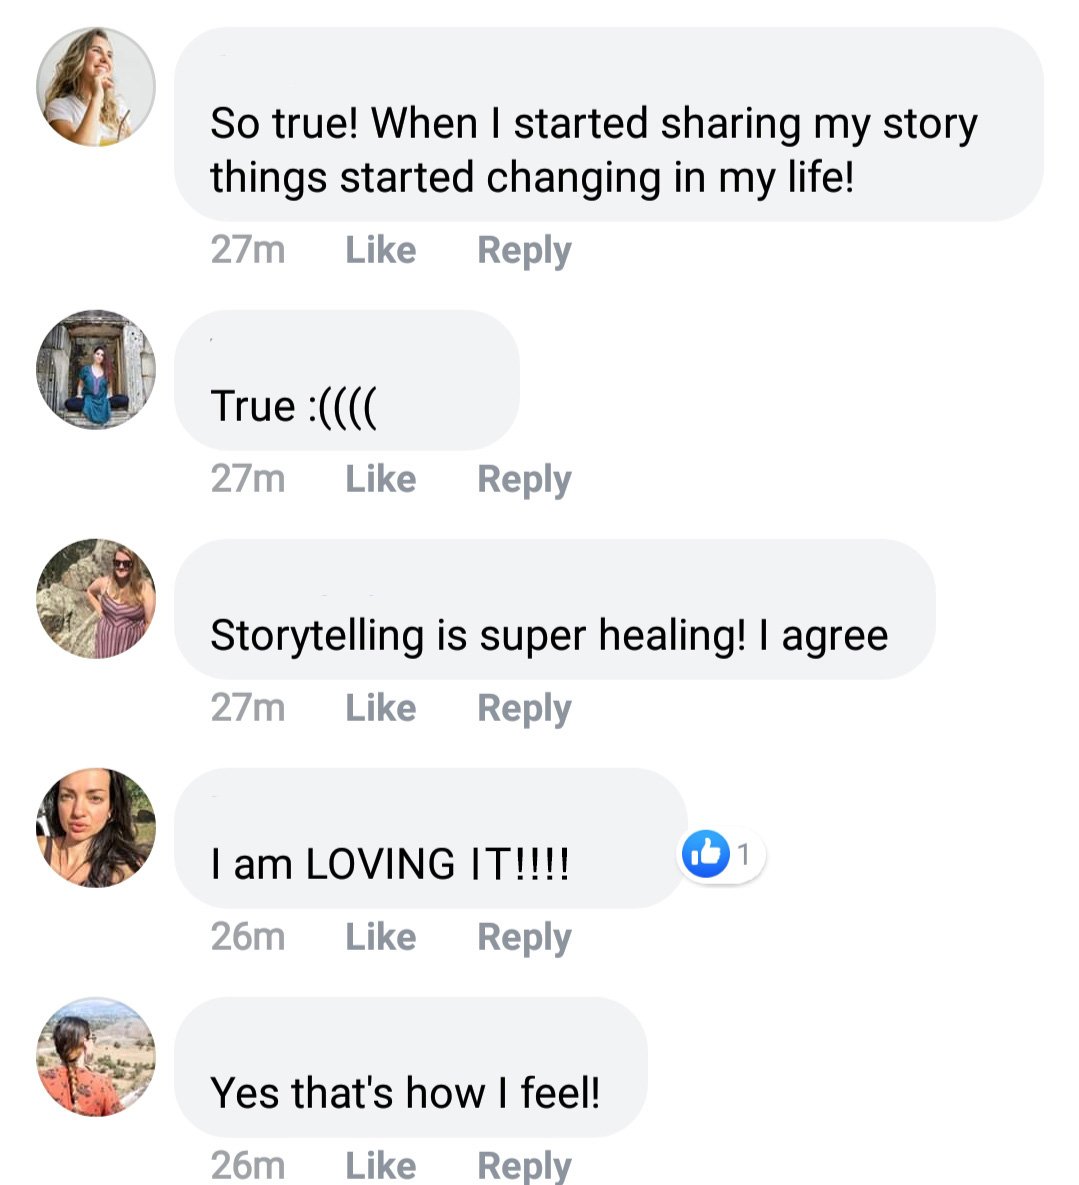
Task: Reply to the 'Yes that's how I feel!' comment
Action: click(x=524, y=1166)
